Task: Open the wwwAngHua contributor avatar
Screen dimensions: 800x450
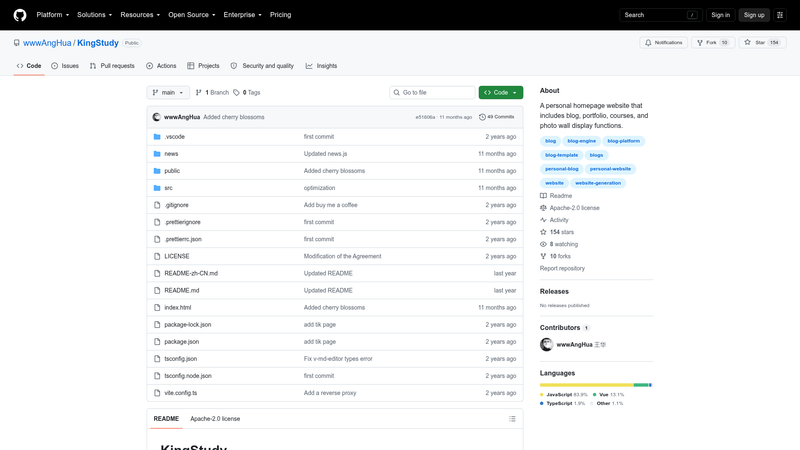Action: [x=546, y=344]
